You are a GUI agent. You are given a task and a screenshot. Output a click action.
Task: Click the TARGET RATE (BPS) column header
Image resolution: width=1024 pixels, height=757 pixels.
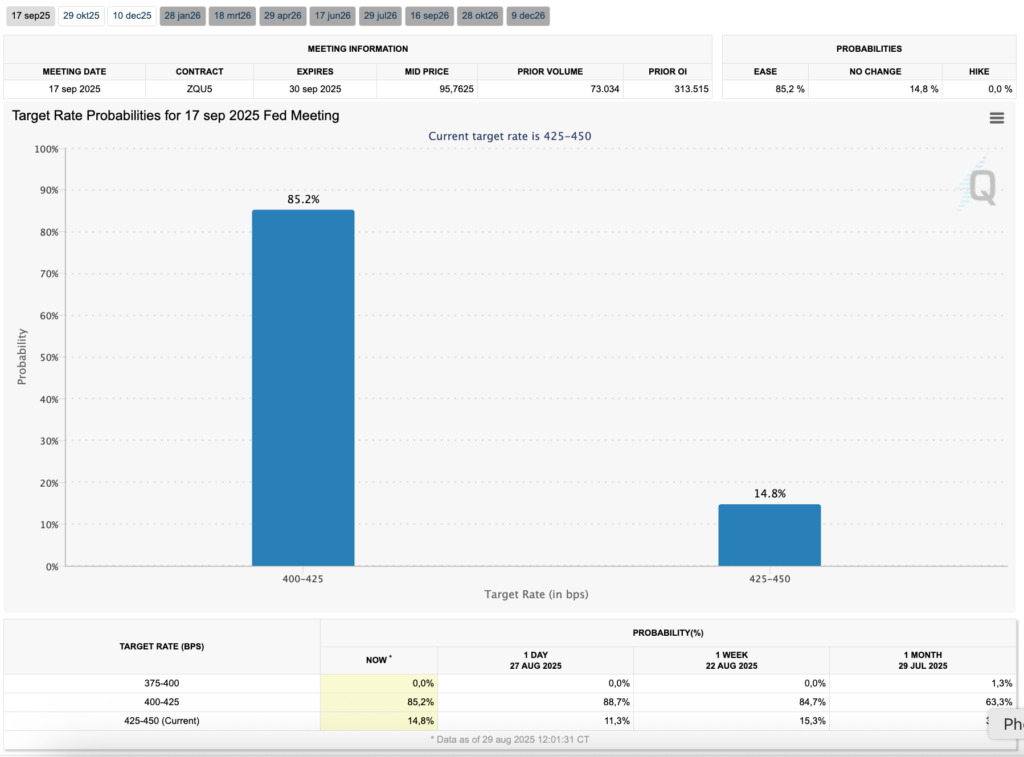[x=161, y=646]
